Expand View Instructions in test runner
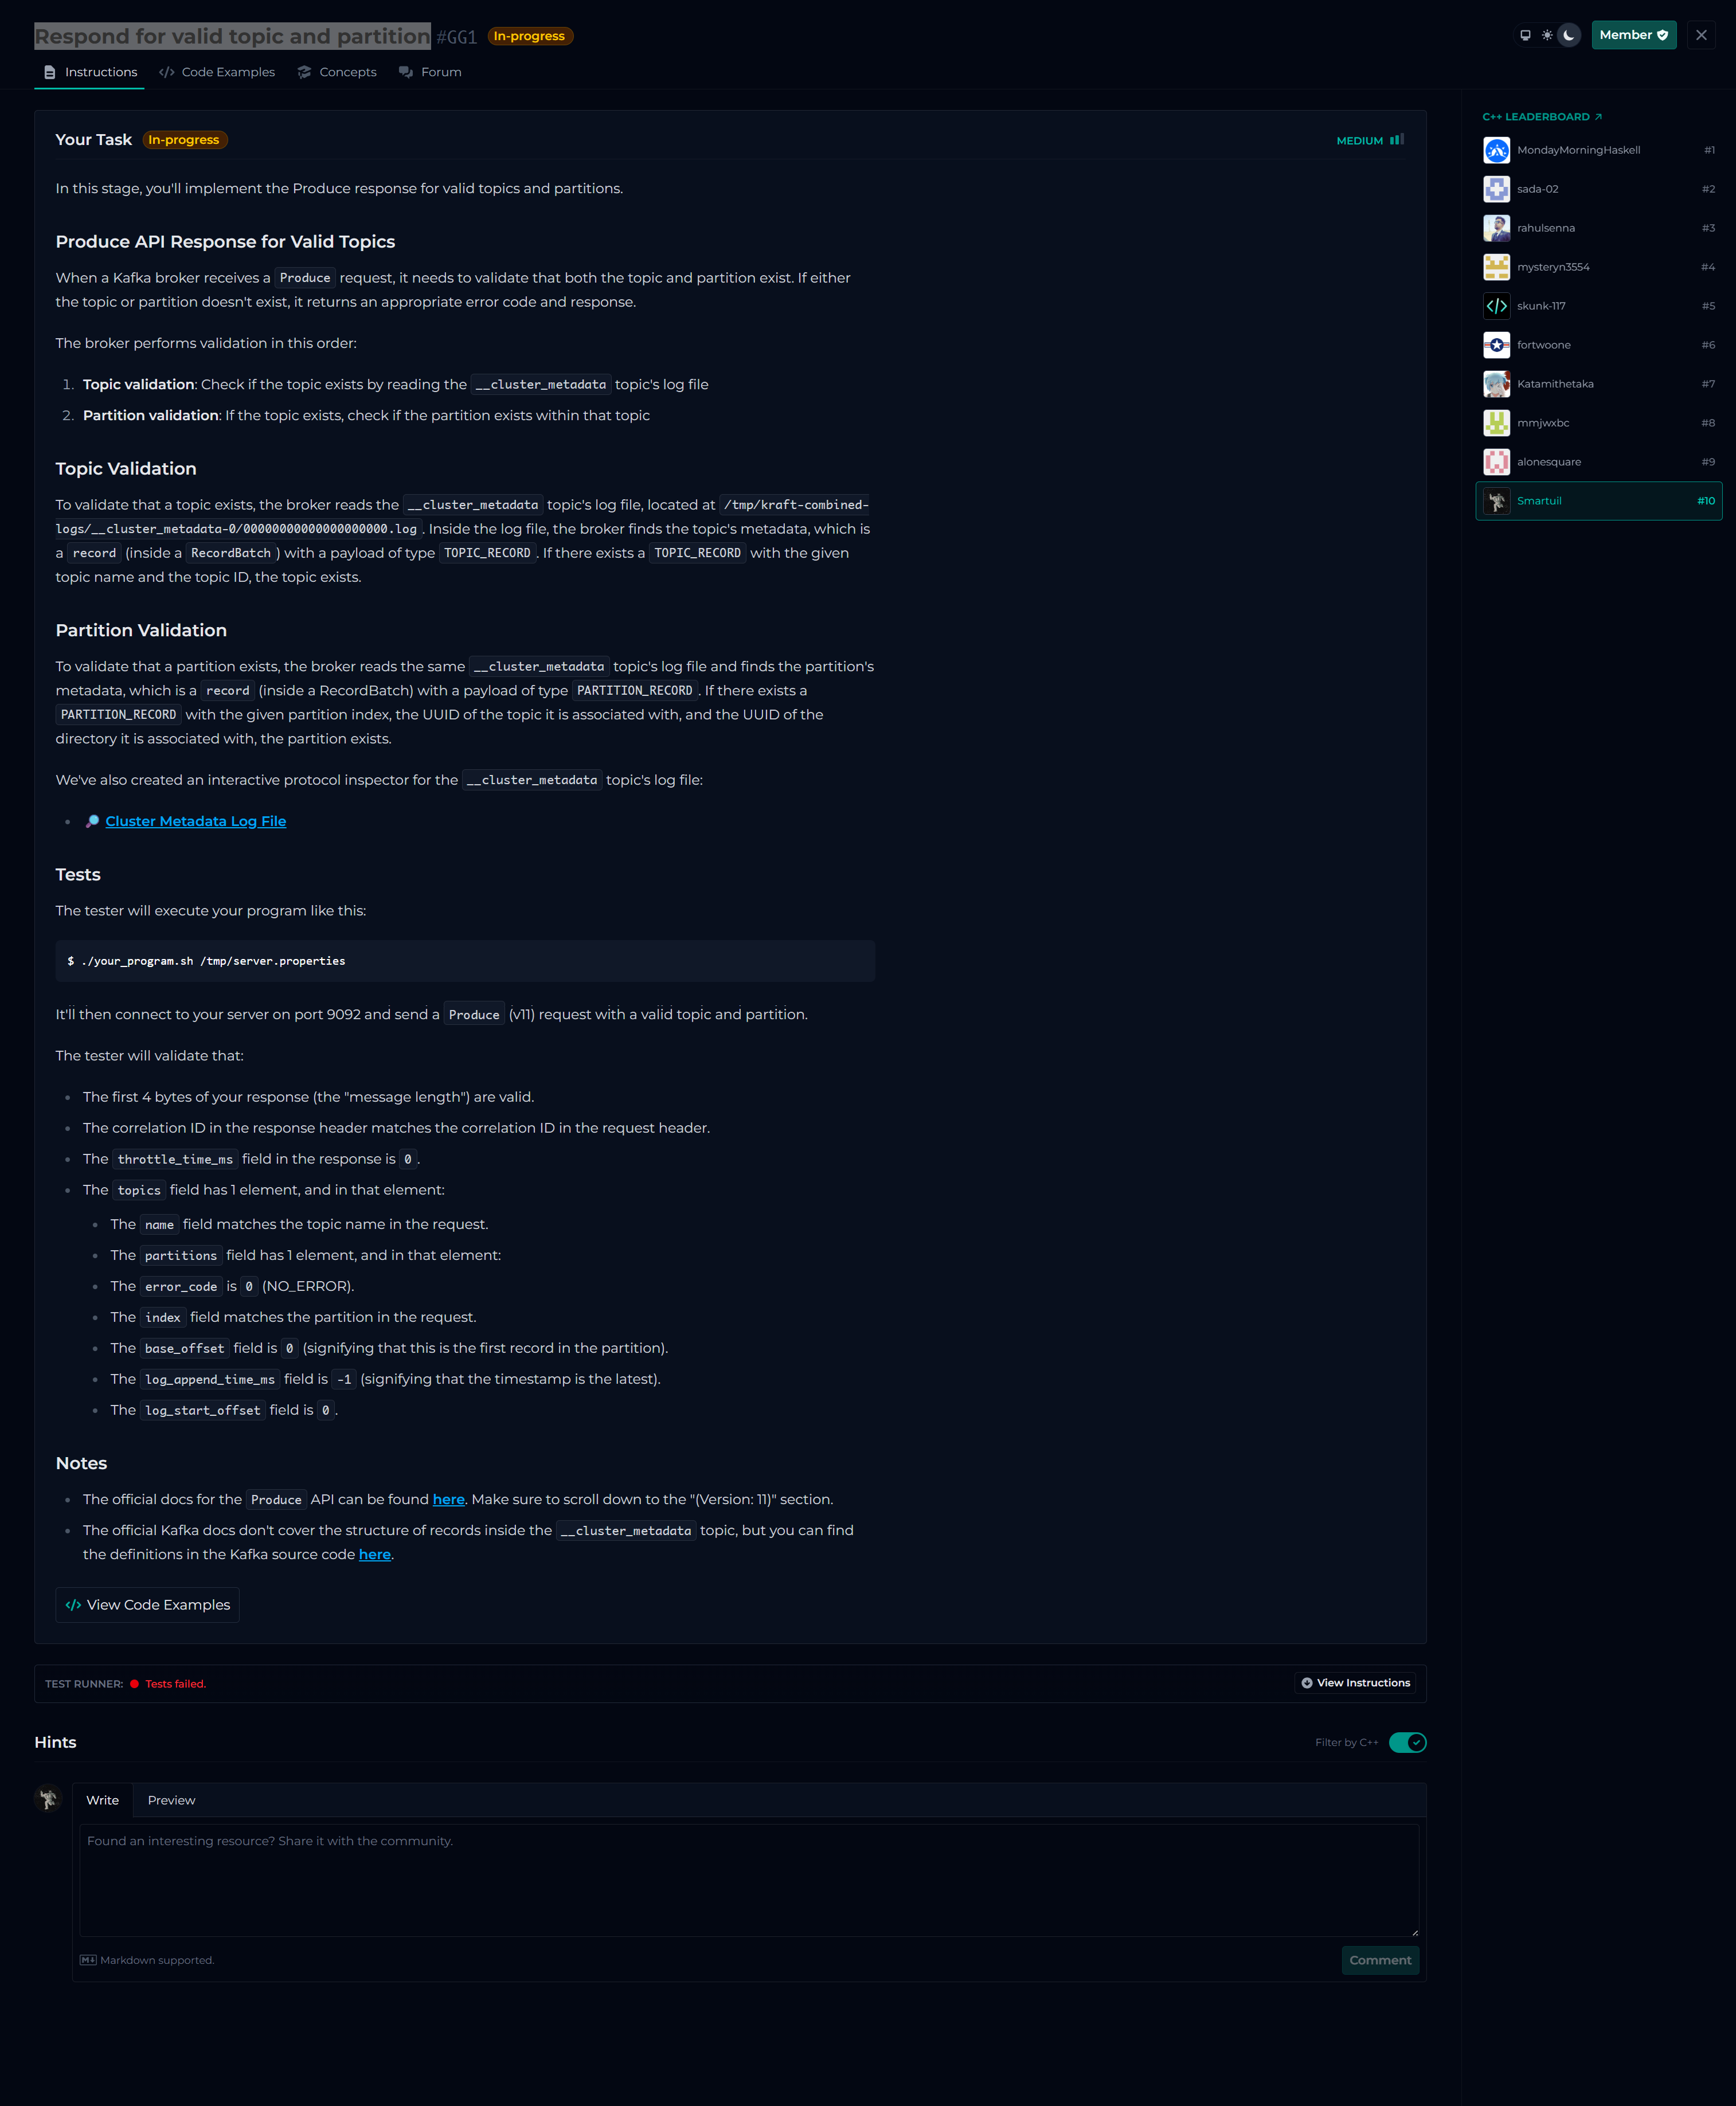Image resolution: width=1736 pixels, height=2106 pixels. [1355, 1683]
